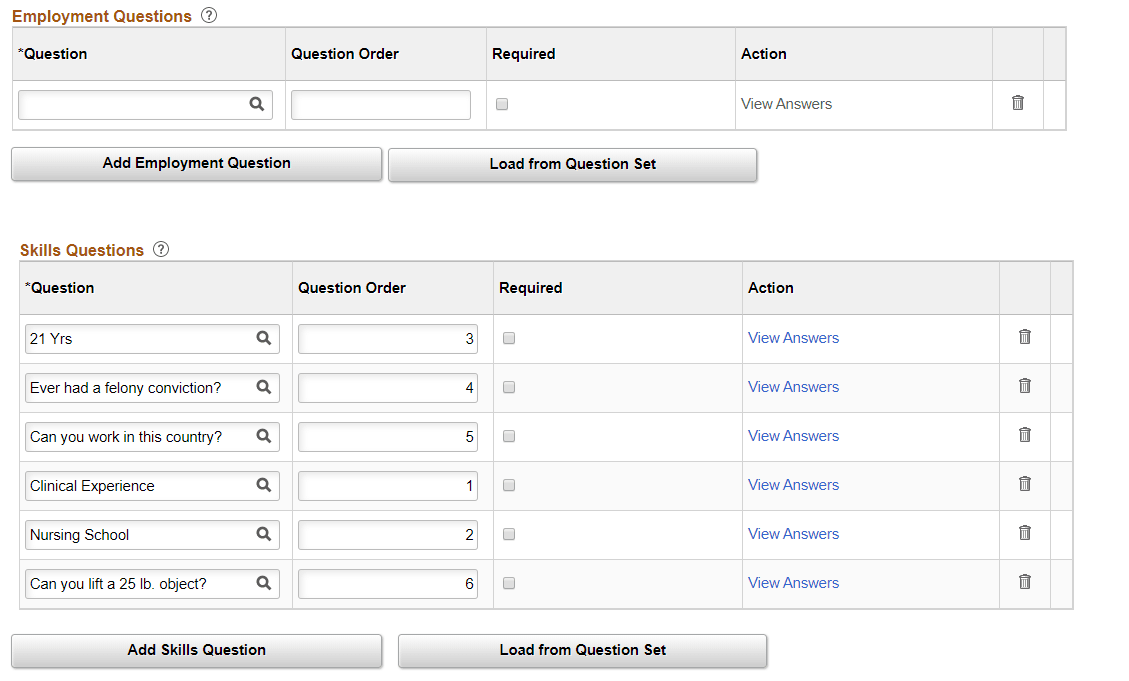Open help for Skills Questions section

click(161, 249)
